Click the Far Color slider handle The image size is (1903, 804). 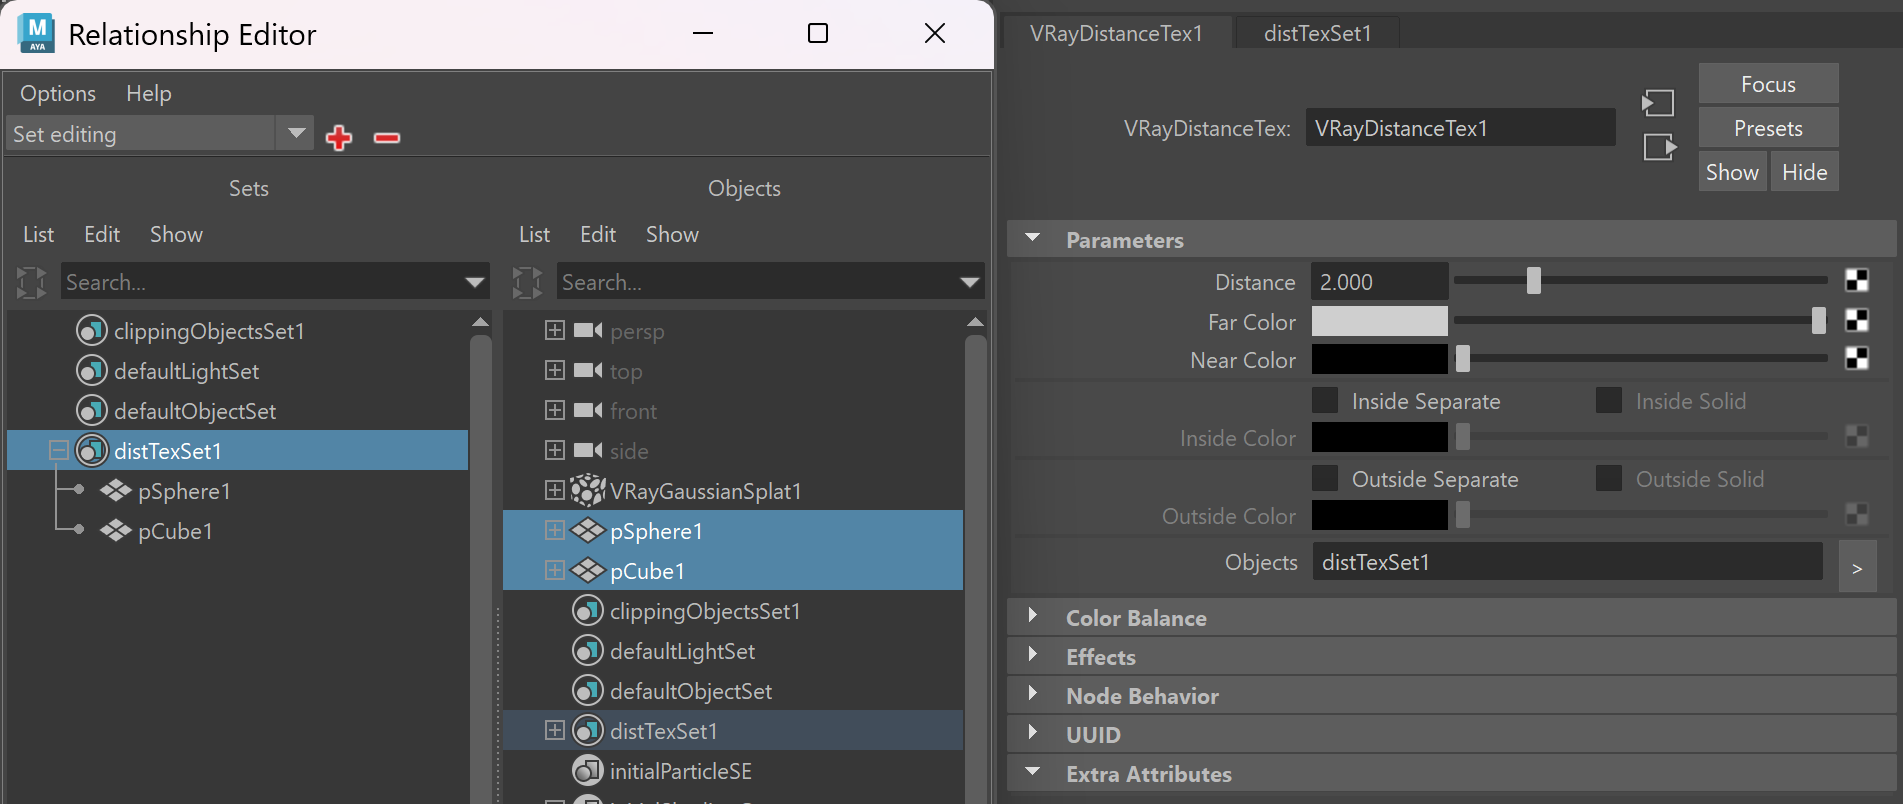click(x=1818, y=320)
